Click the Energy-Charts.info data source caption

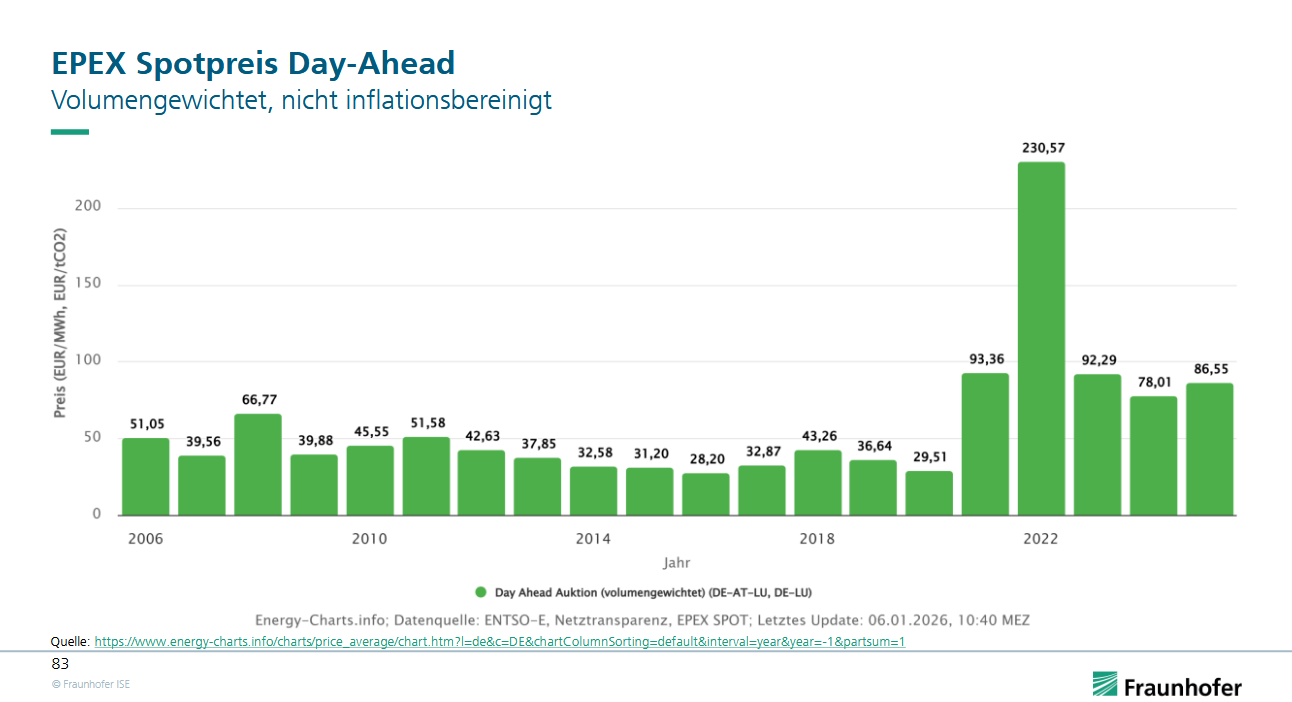coord(642,620)
